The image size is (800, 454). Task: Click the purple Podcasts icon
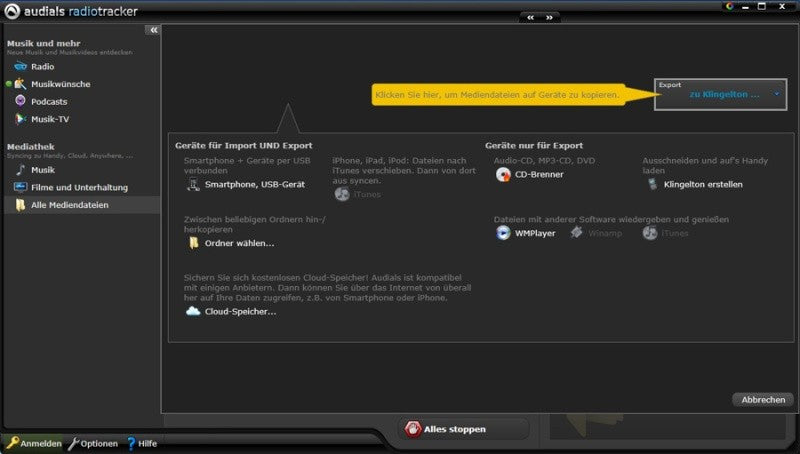point(20,100)
